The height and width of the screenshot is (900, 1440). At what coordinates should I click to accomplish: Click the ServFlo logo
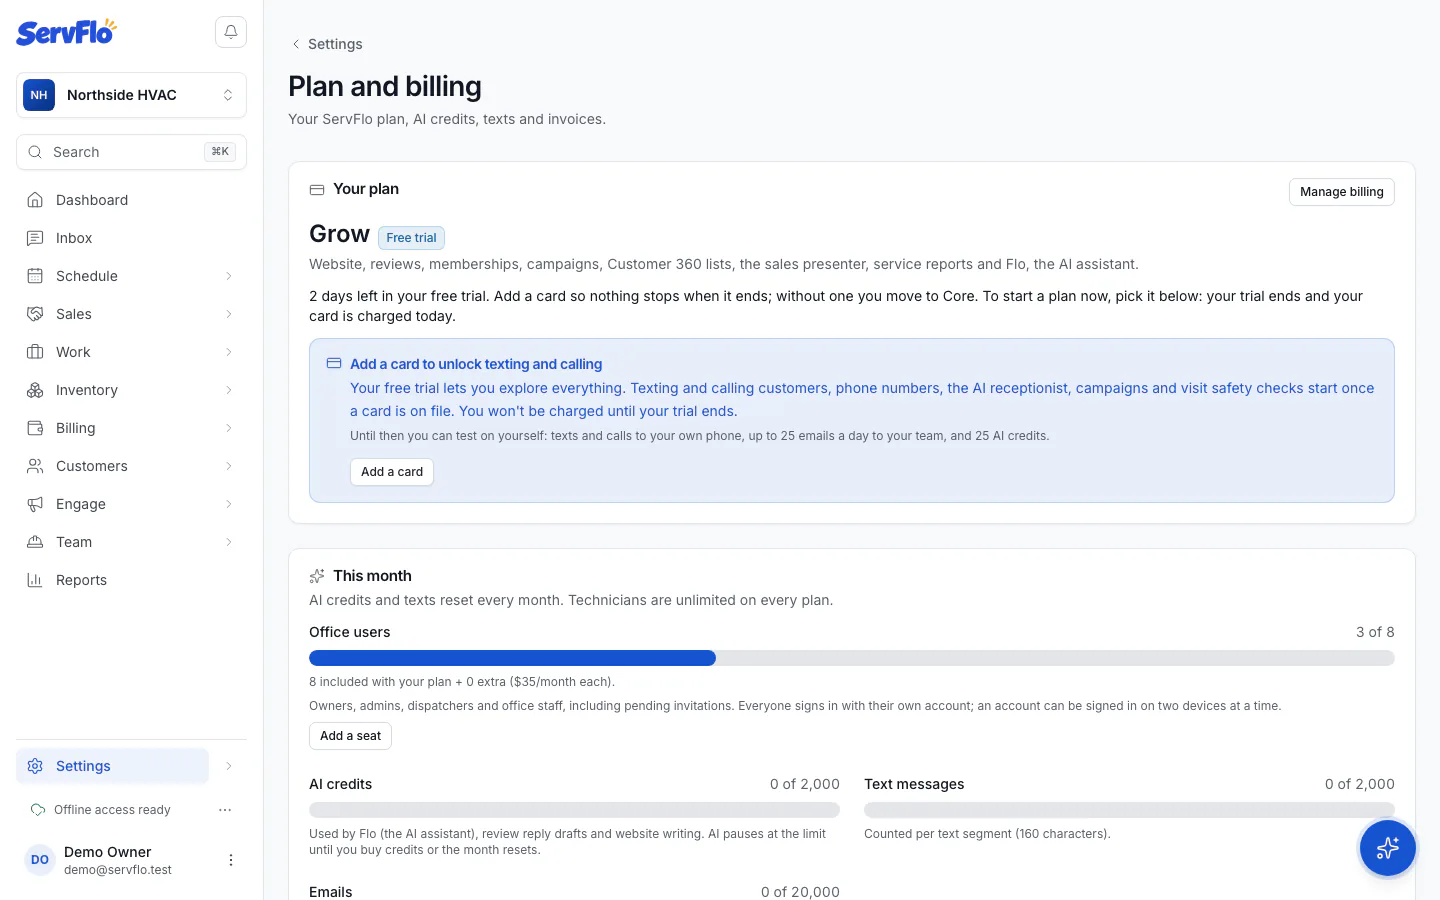(x=66, y=32)
